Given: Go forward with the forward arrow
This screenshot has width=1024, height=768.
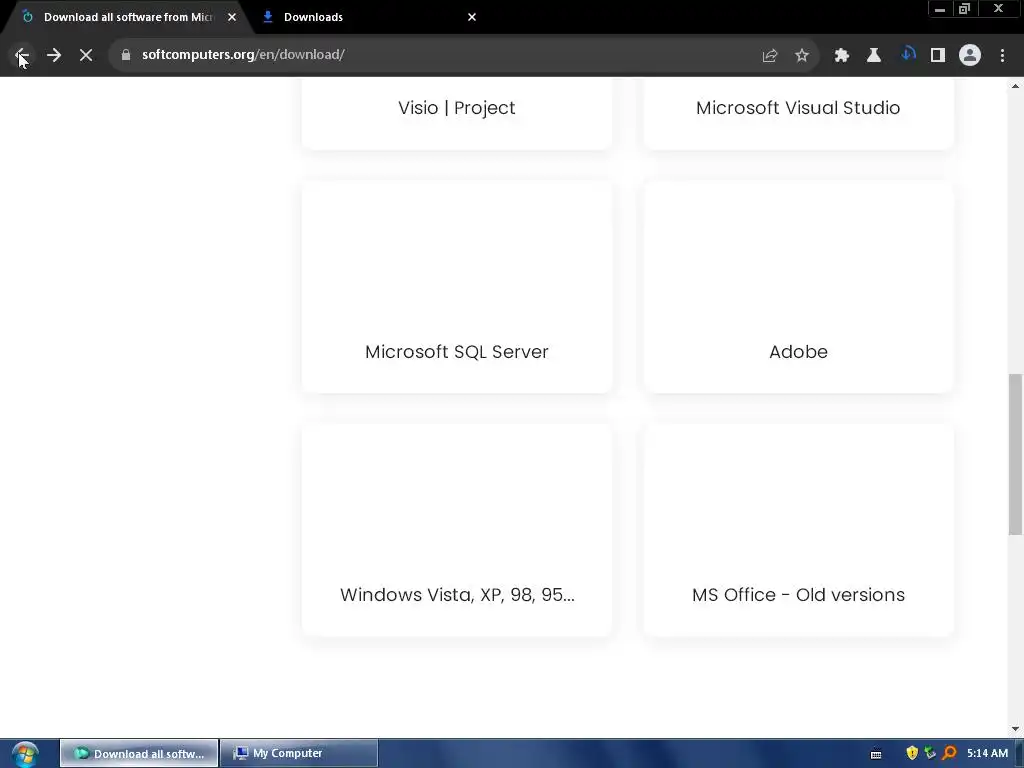Looking at the screenshot, I should tap(54, 55).
